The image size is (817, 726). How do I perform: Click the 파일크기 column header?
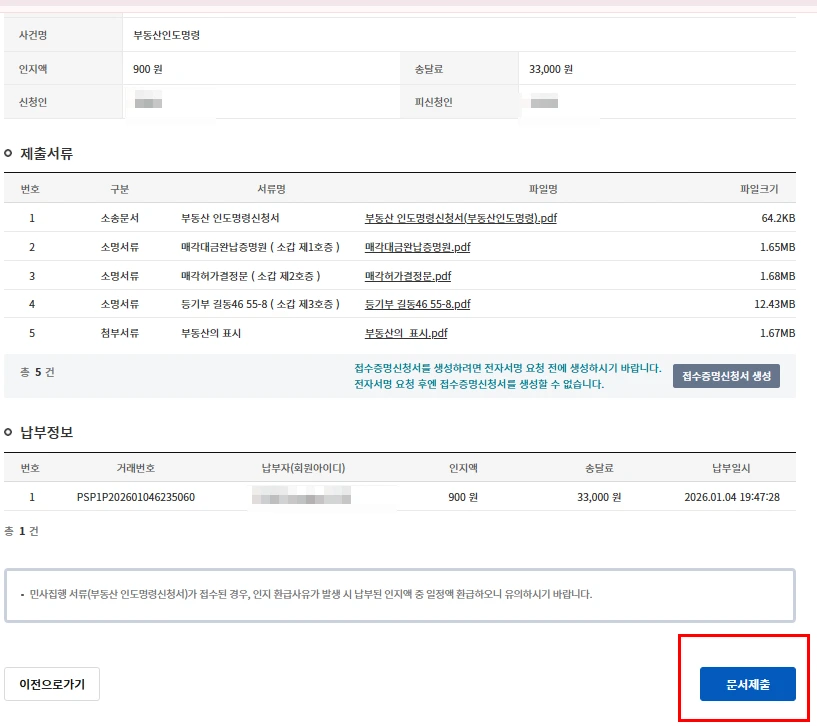[759, 189]
